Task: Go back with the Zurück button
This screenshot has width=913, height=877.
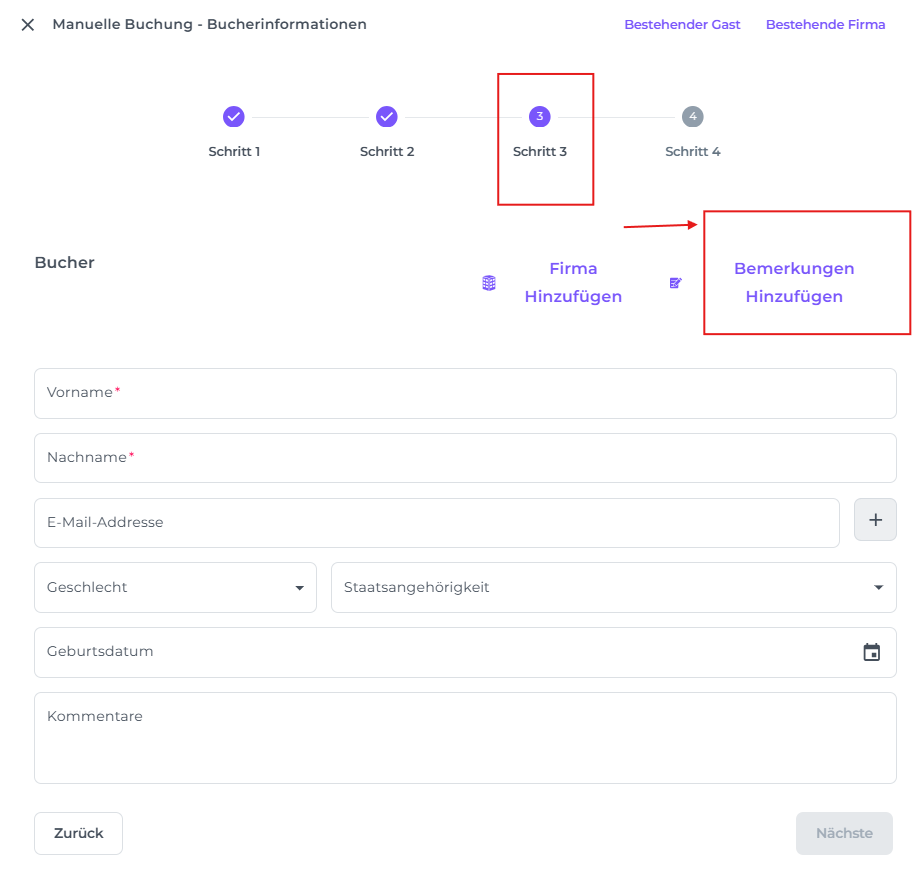Action: tap(78, 833)
